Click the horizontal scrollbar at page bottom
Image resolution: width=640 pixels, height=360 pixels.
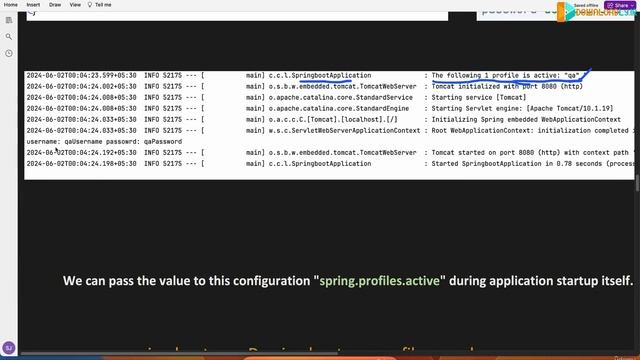(x=180, y=353)
